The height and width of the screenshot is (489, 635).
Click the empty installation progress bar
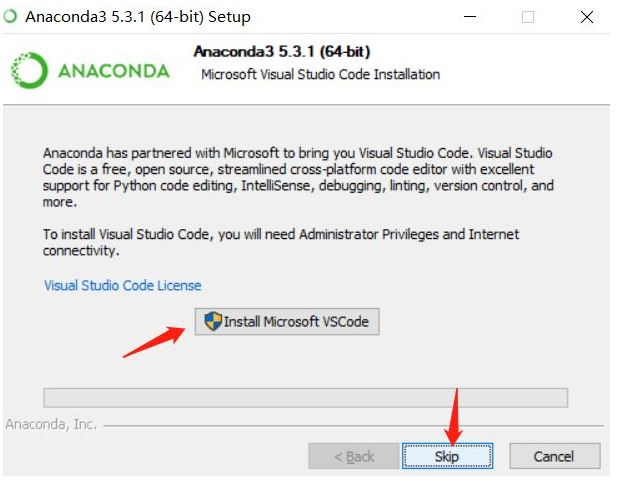click(x=305, y=397)
